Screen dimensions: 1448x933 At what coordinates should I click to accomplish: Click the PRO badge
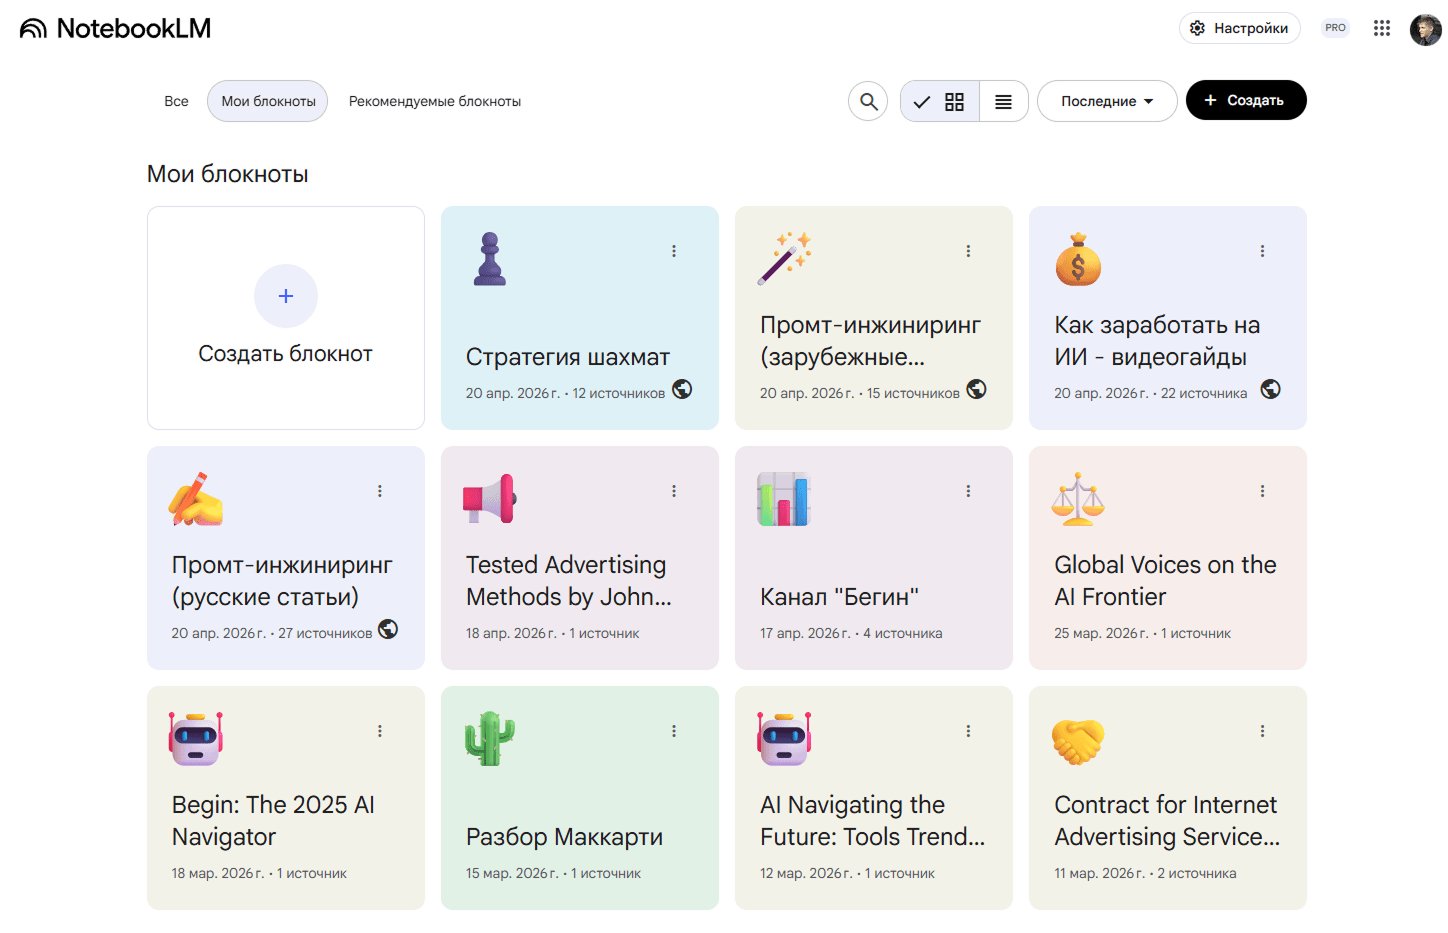1335,28
